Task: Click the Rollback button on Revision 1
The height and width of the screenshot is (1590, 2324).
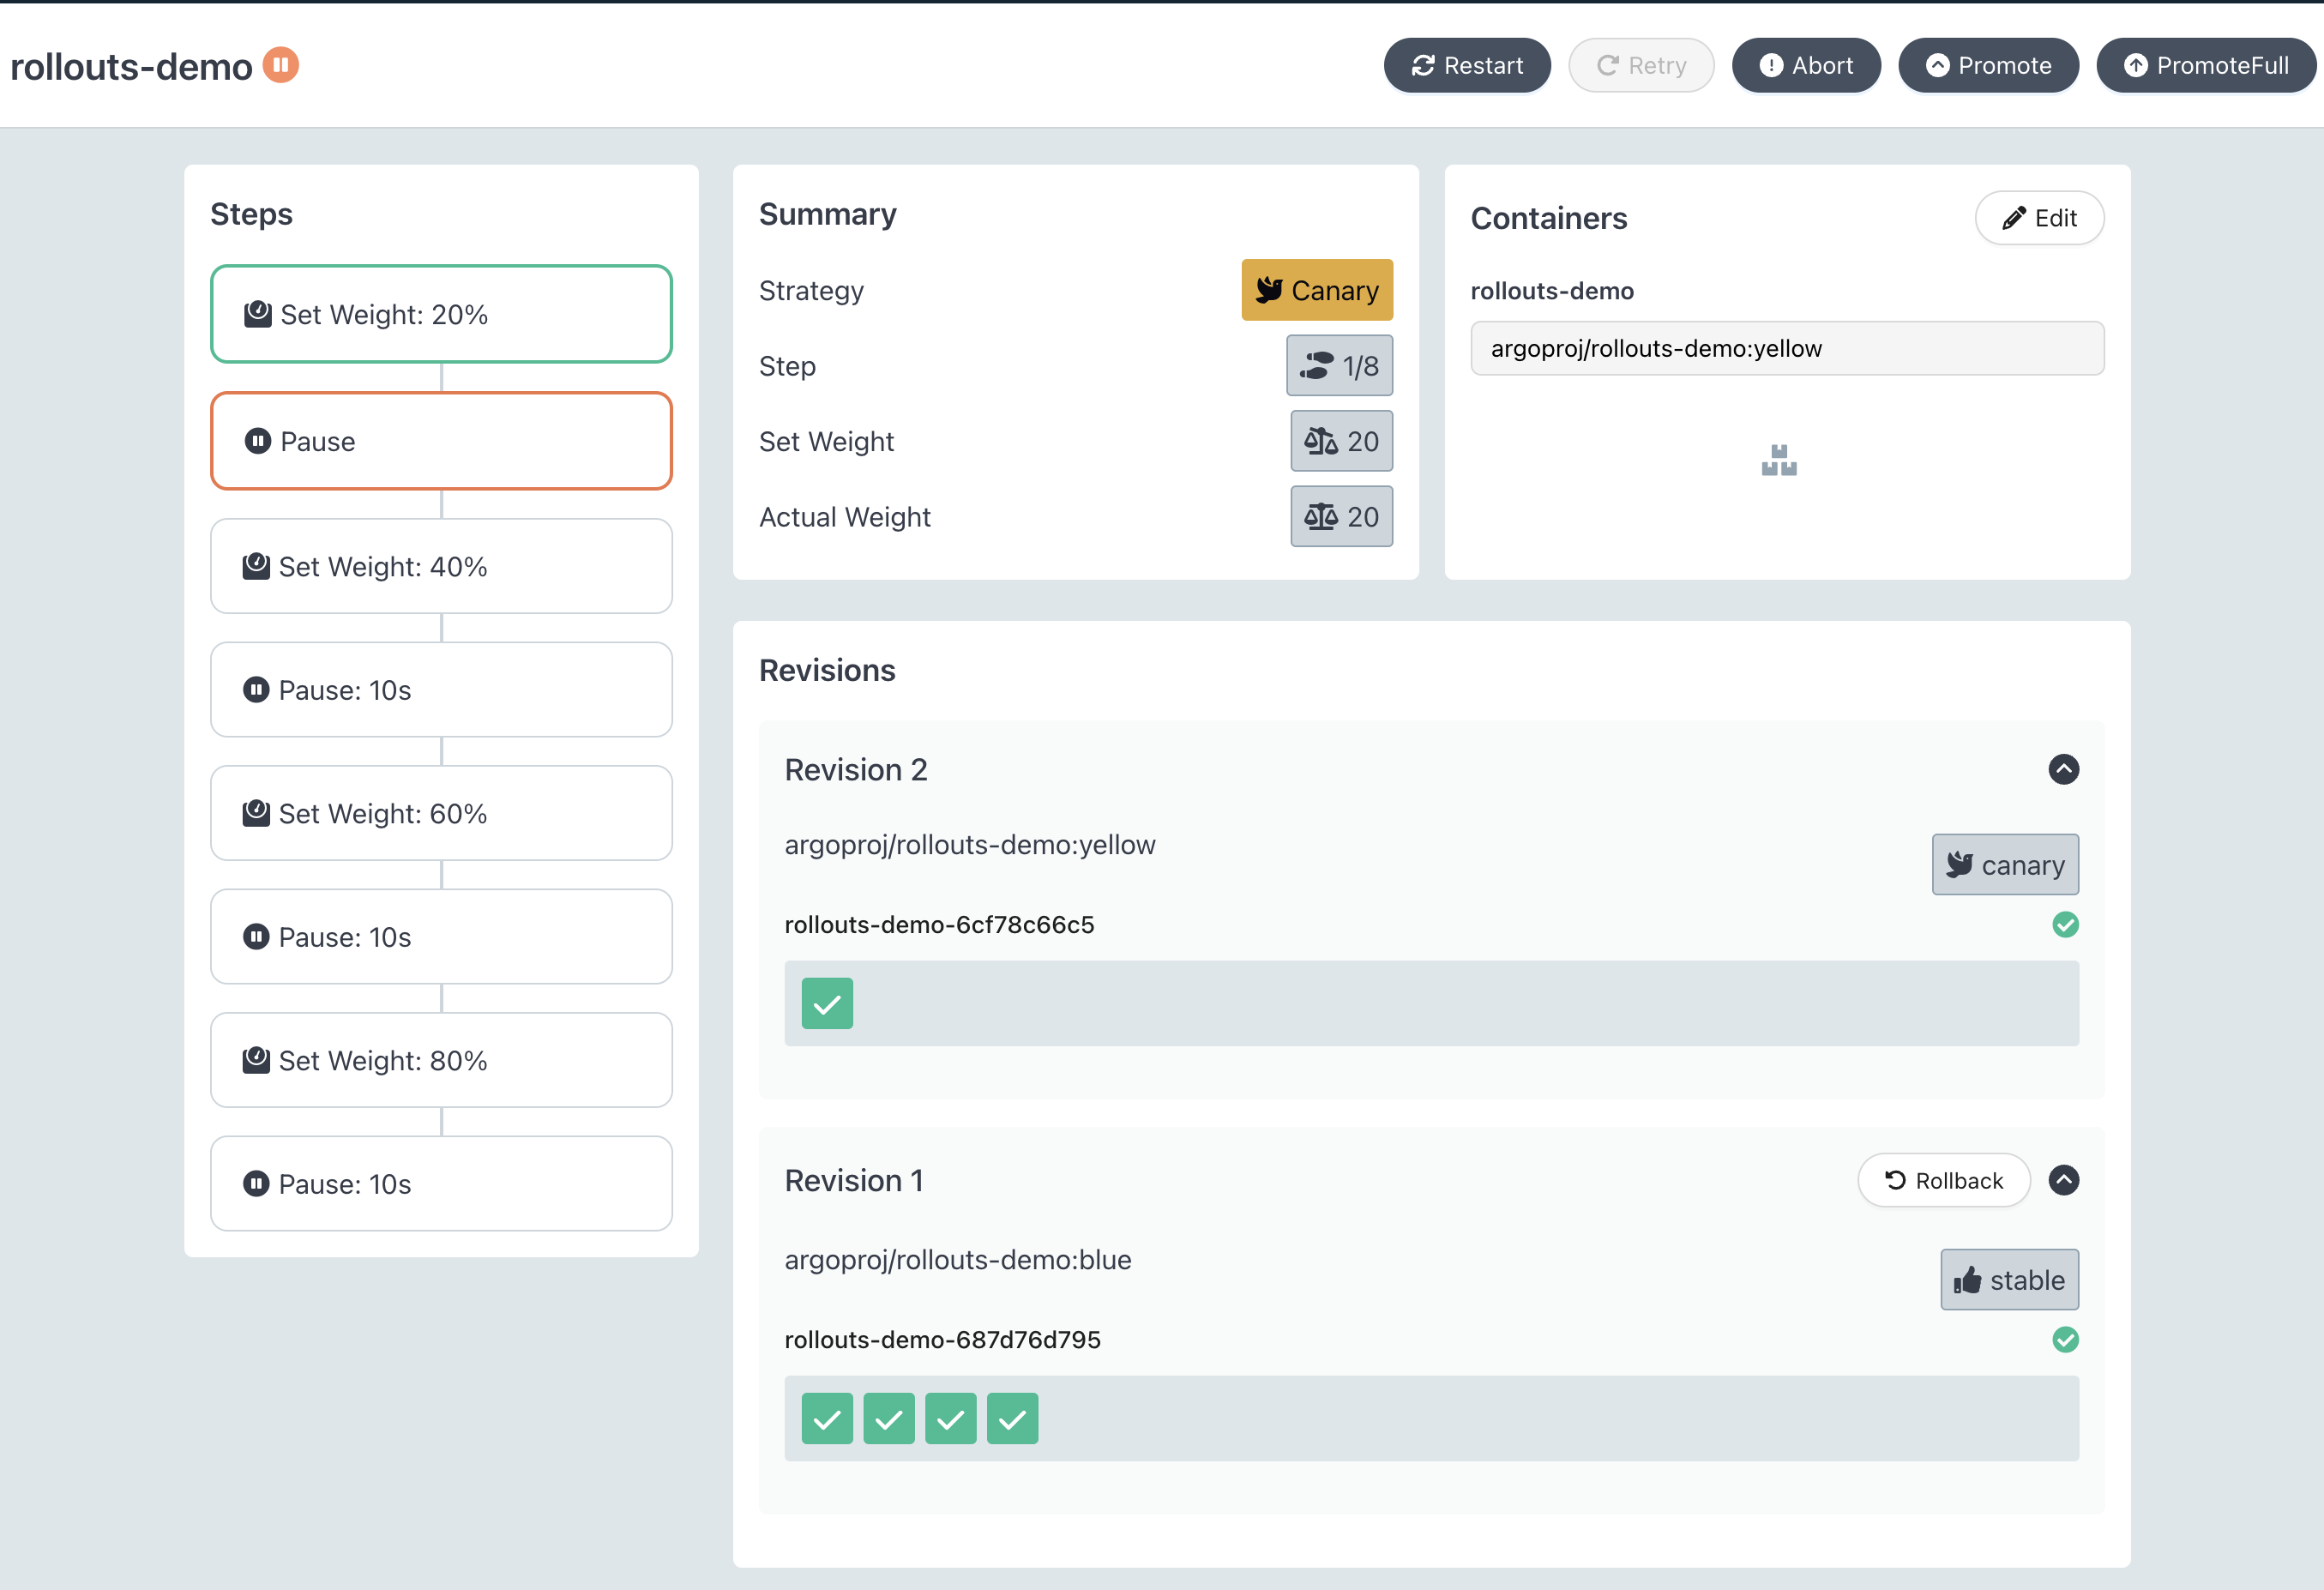Action: (x=1943, y=1180)
